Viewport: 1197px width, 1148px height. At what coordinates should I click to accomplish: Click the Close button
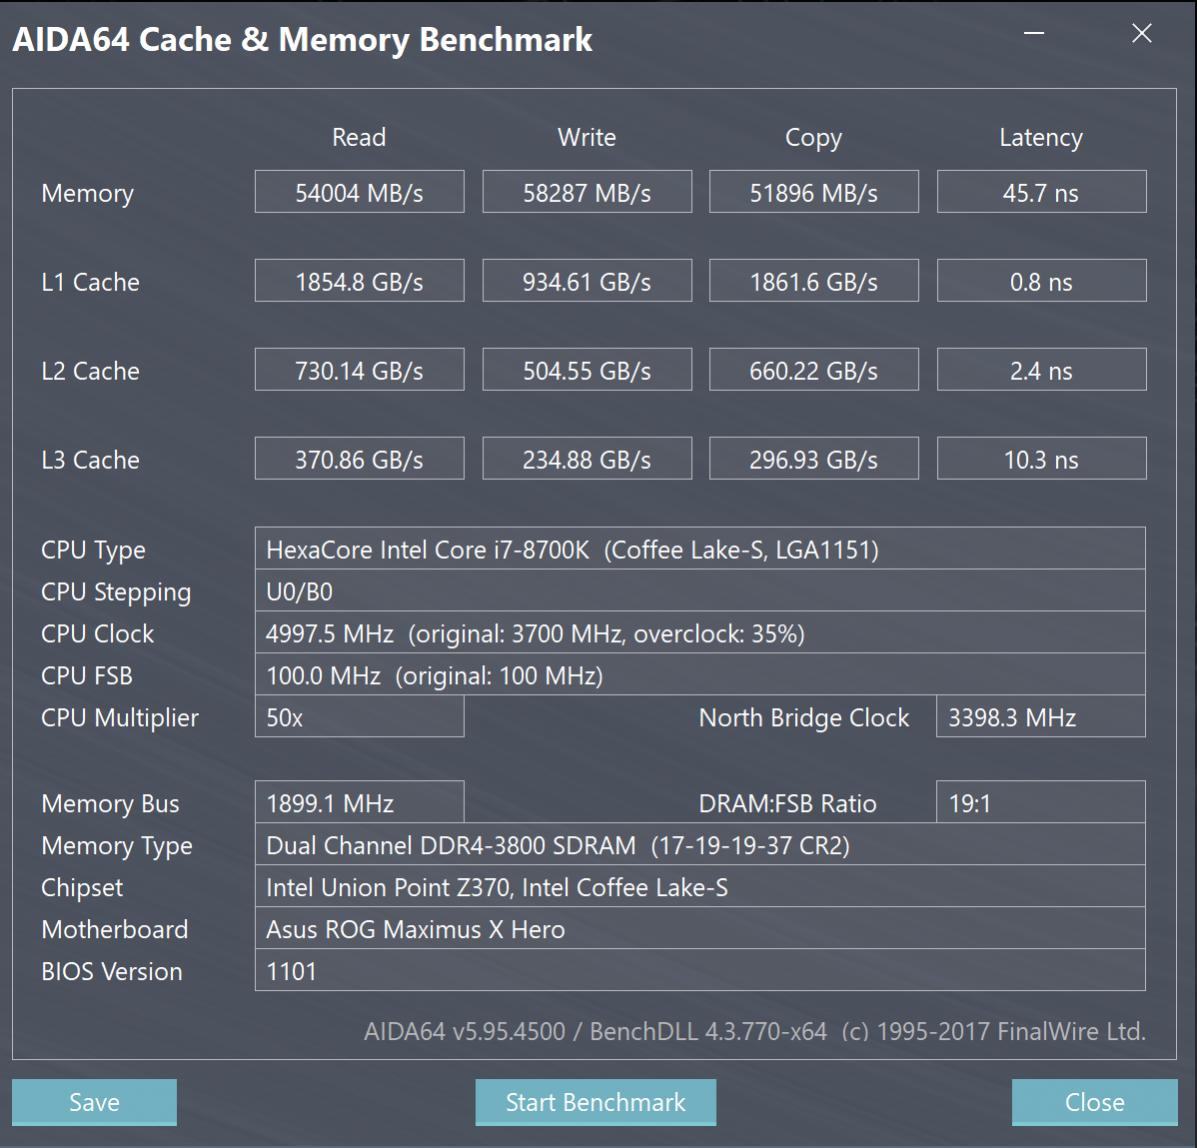(x=1094, y=1102)
